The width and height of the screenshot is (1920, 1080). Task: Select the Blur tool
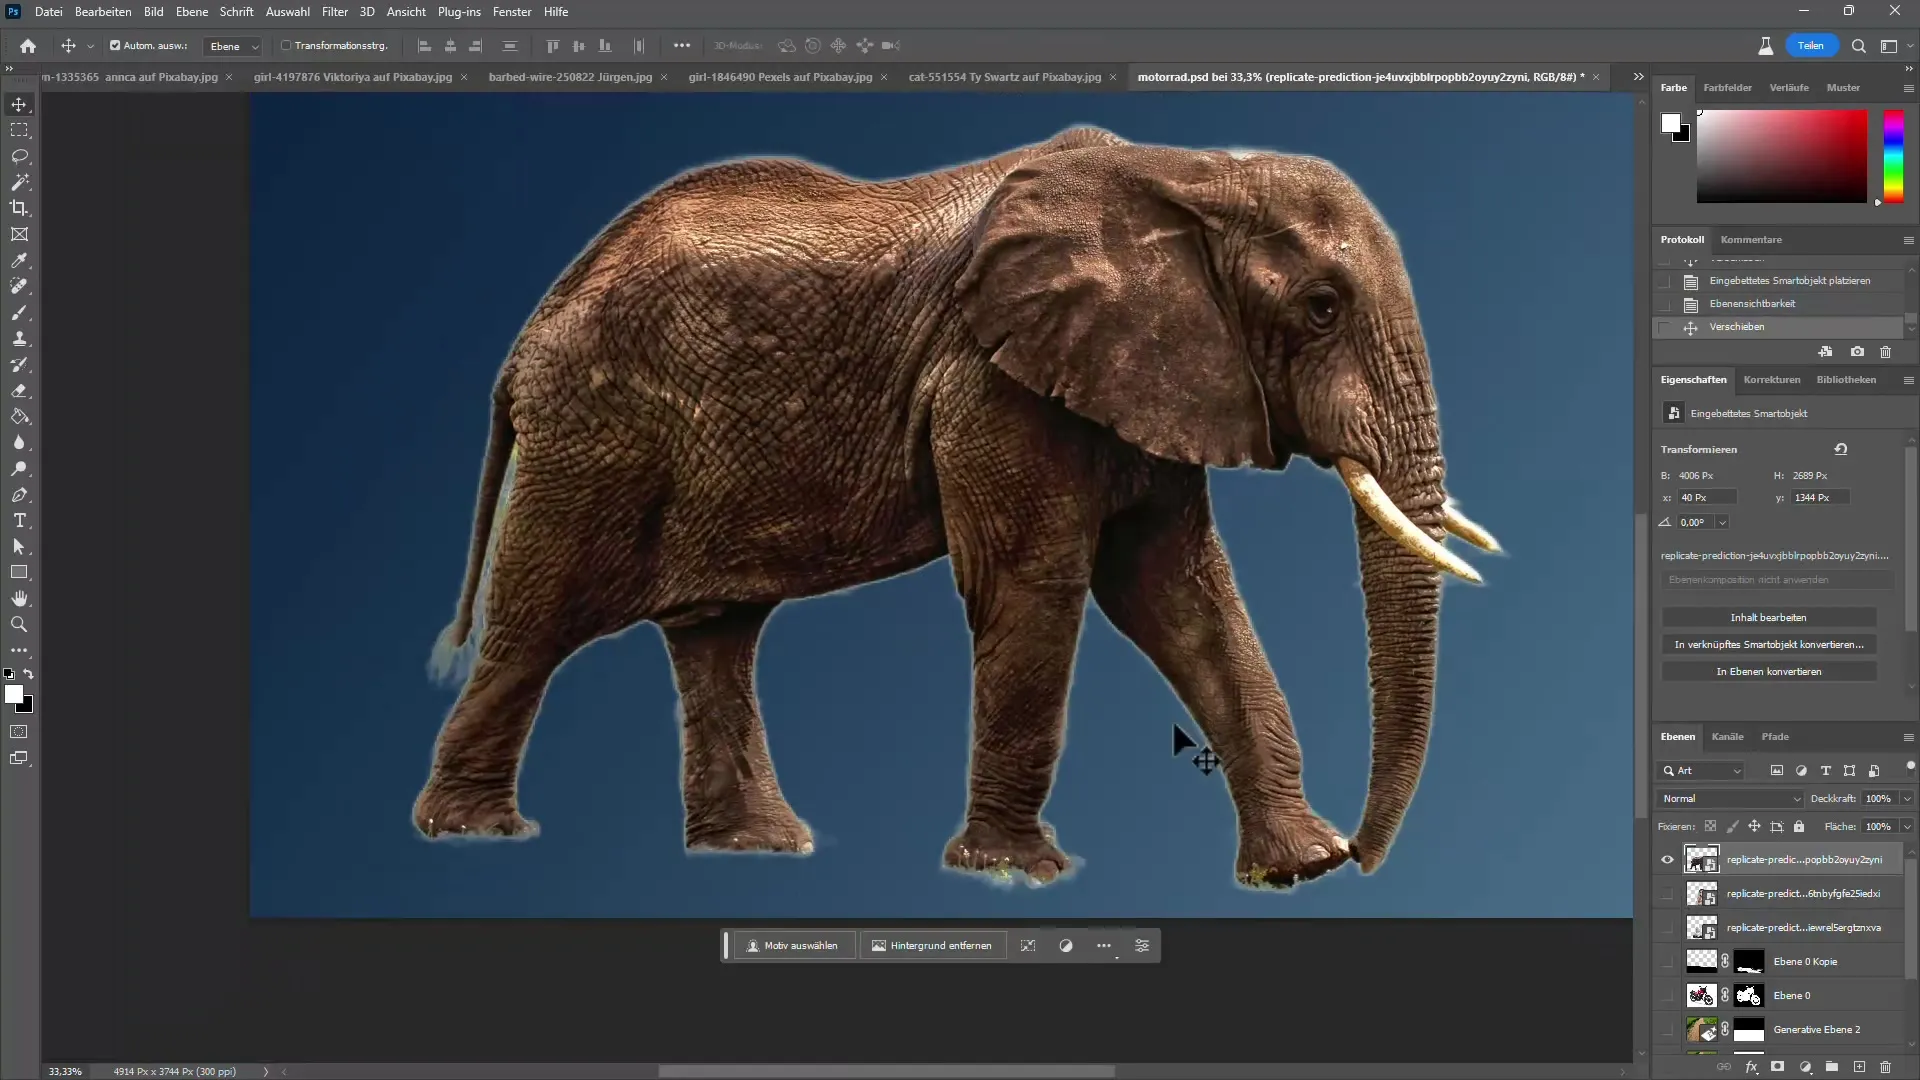point(19,443)
